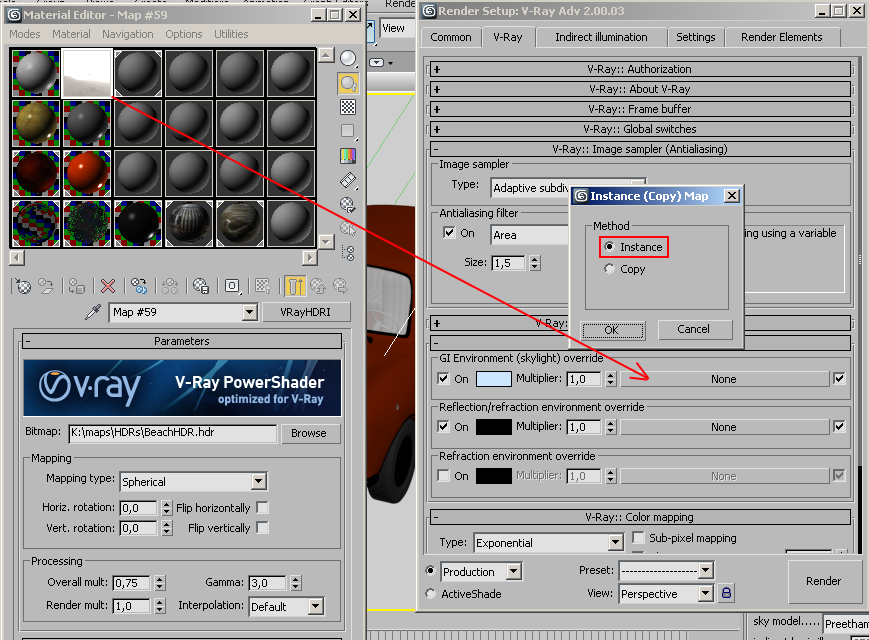Toggle Antialiasing filter On checkbox
The height and width of the screenshot is (640, 869).
[x=449, y=233]
